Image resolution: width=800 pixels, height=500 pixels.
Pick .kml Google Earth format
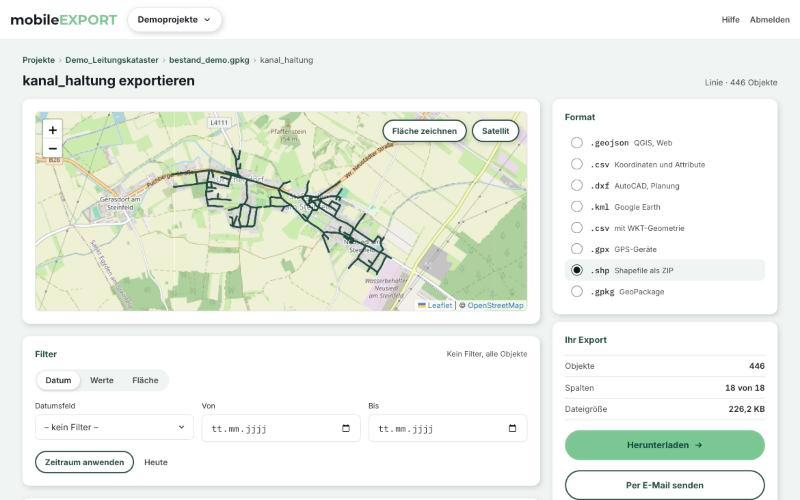click(x=577, y=207)
